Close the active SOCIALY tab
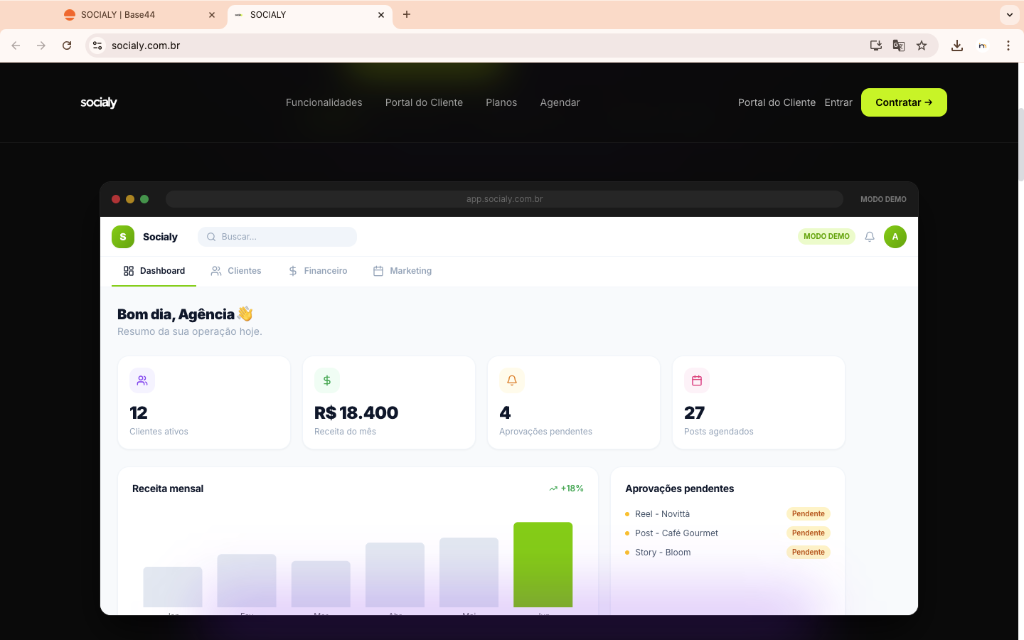Screen dimensions: 1024x640 click(381, 15)
